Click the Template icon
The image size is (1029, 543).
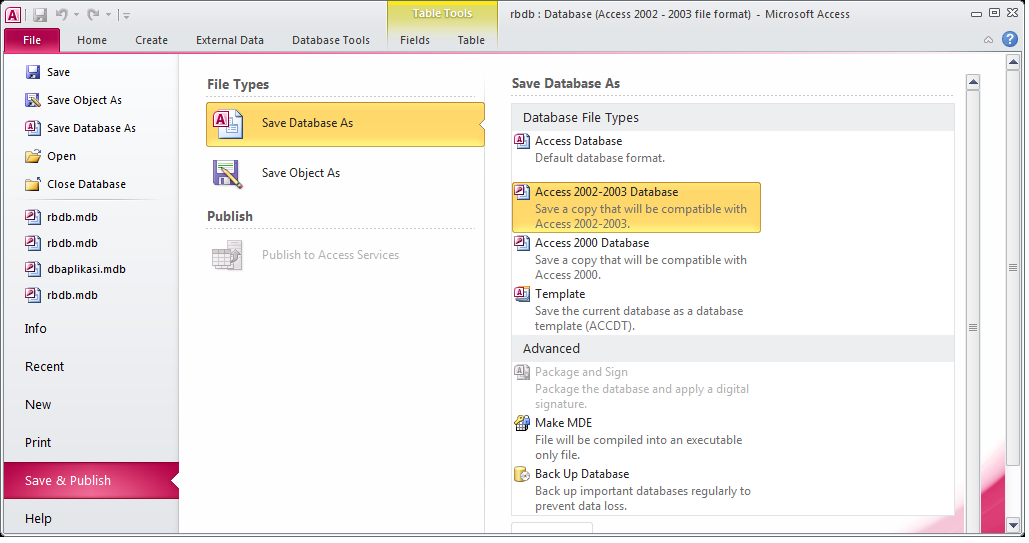tap(522, 294)
